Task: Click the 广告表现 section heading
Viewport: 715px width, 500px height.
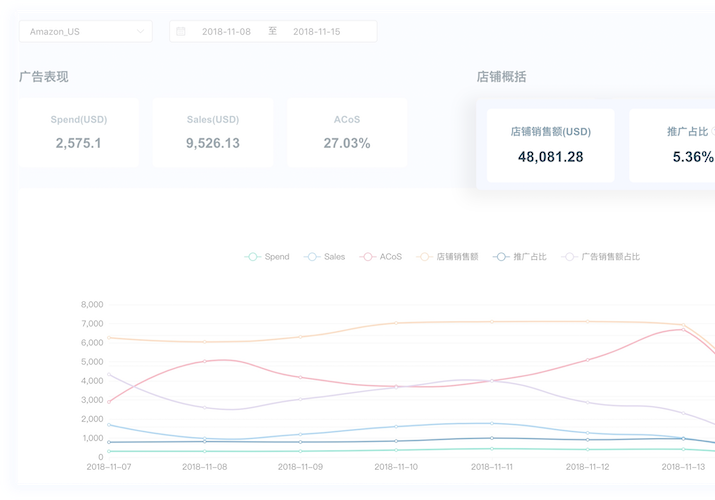Action: pos(44,77)
